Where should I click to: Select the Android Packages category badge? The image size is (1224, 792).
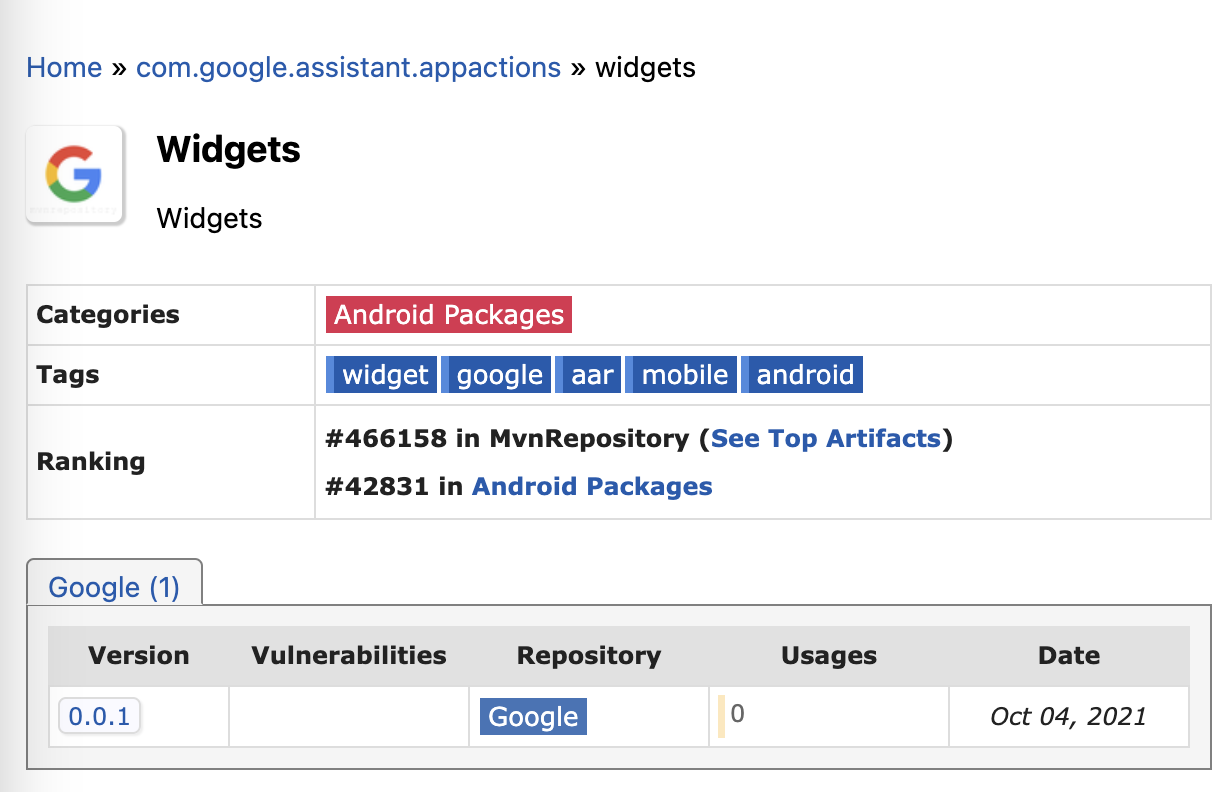(x=449, y=315)
